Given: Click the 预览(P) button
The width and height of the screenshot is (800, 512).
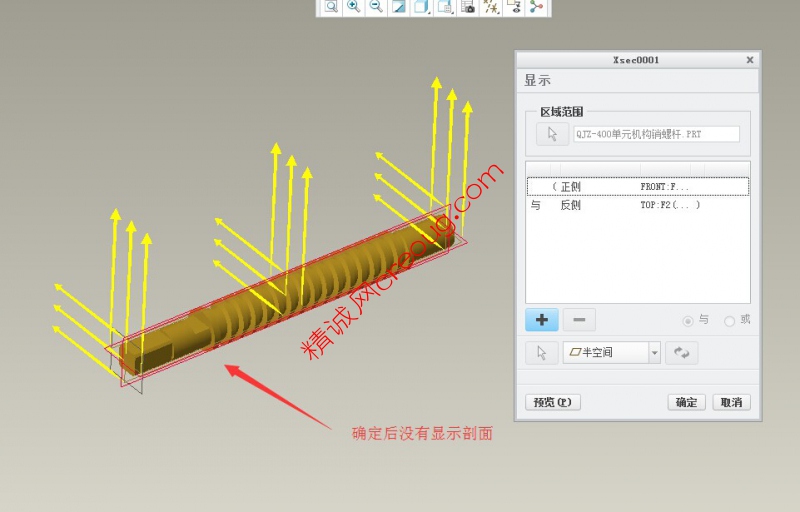Looking at the screenshot, I should 553,402.
